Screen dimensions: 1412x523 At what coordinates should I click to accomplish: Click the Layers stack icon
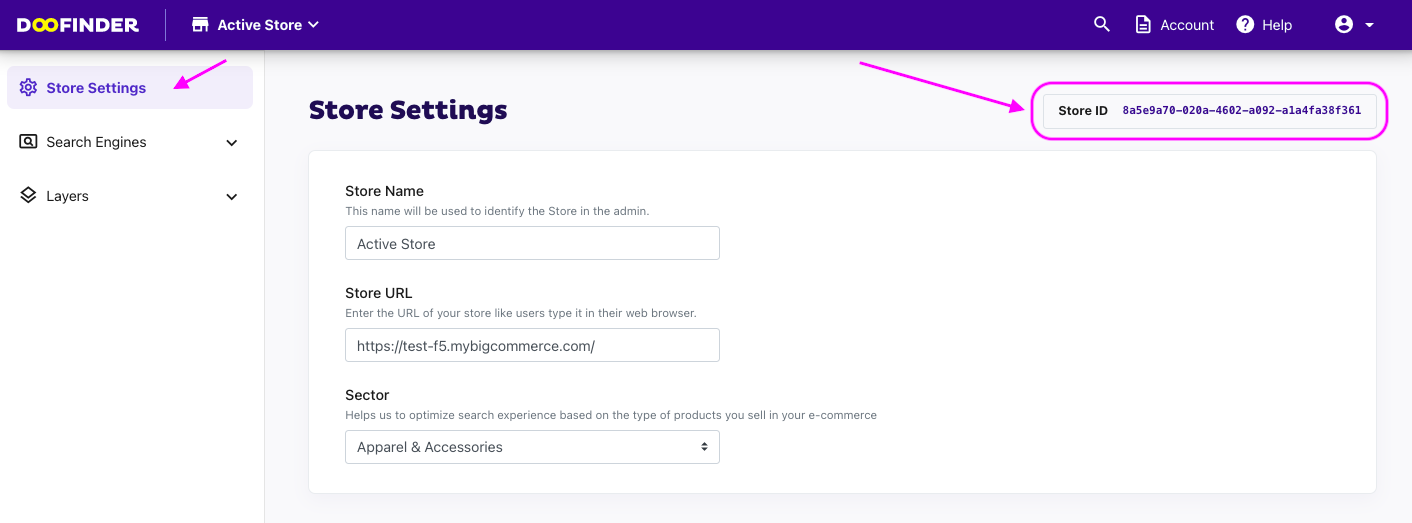28,196
